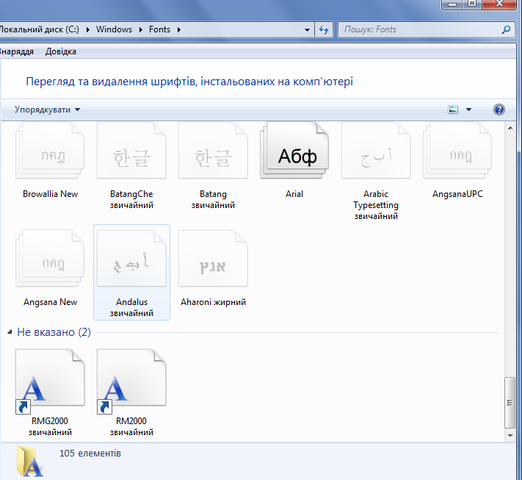Click the AngsanaUPC font name label
Image resolution: width=522 pixels, height=480 pixels.
point(457,194)
